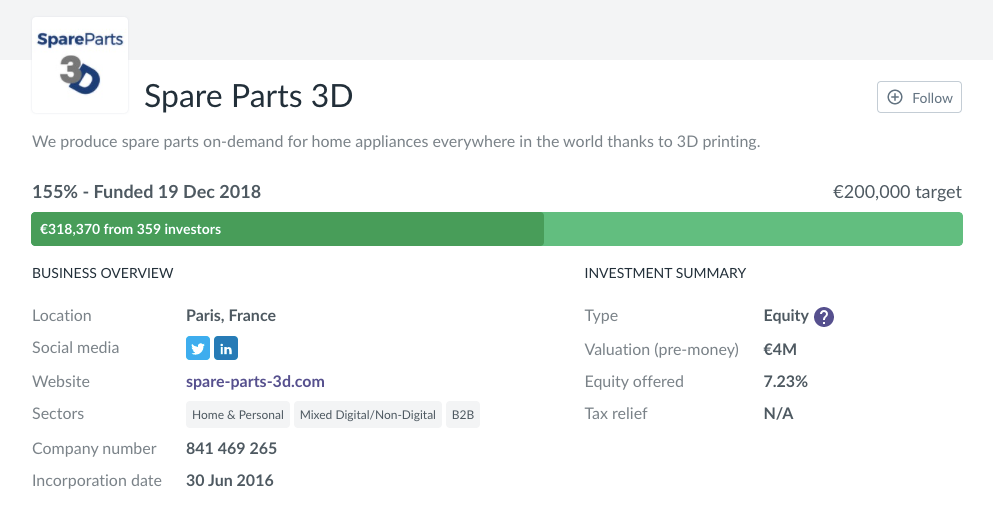Select the Mixed Digital/Non-Digital sector tag
Screen dimensions: 993x509
click(x=368, y=415)
